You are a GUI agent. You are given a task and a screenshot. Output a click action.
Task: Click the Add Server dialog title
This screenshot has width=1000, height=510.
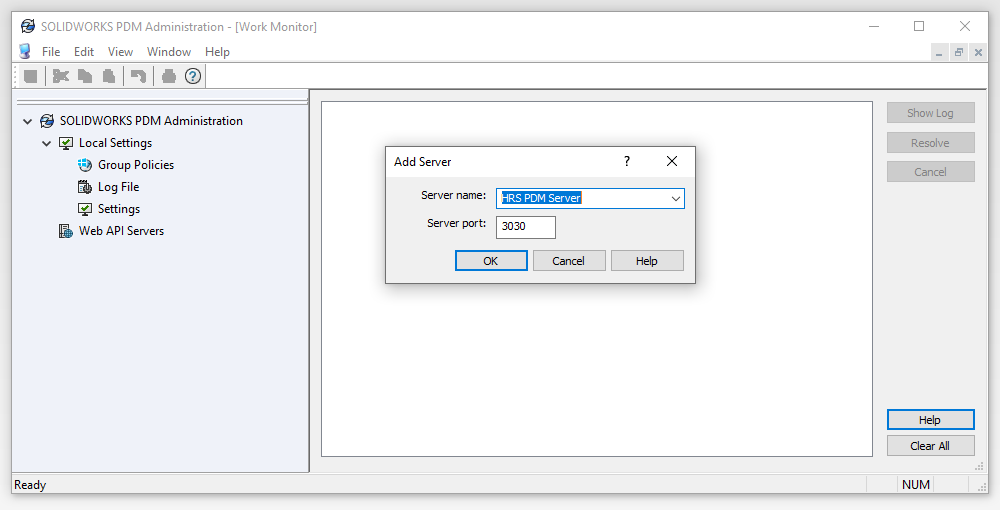pyautogui.click(x=422, y=162)
